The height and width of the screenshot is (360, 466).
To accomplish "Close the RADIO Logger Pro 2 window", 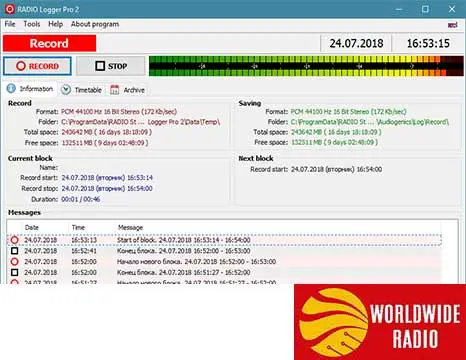I will point(452,9).
